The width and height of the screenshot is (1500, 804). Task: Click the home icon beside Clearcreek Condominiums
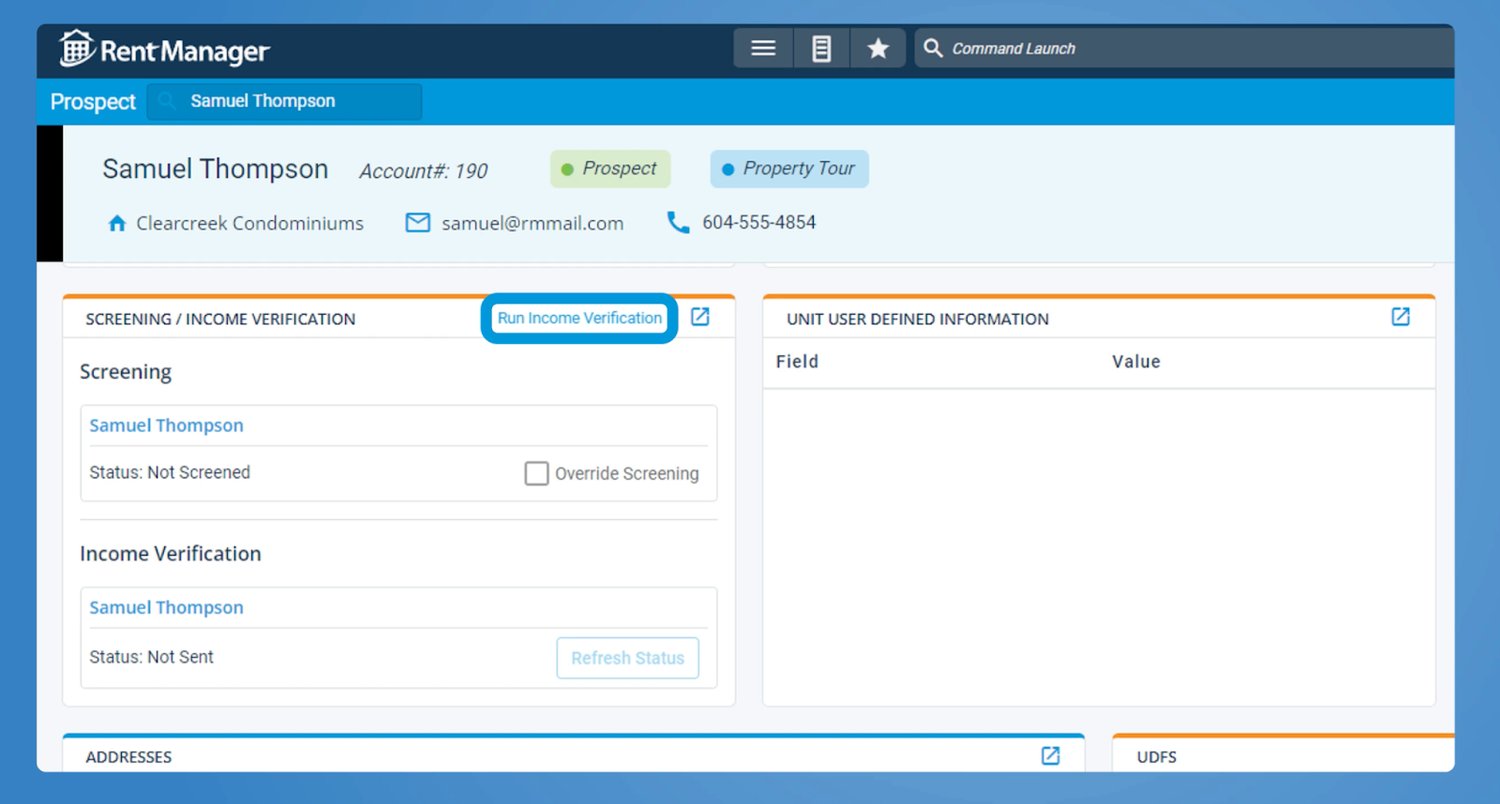116,223
